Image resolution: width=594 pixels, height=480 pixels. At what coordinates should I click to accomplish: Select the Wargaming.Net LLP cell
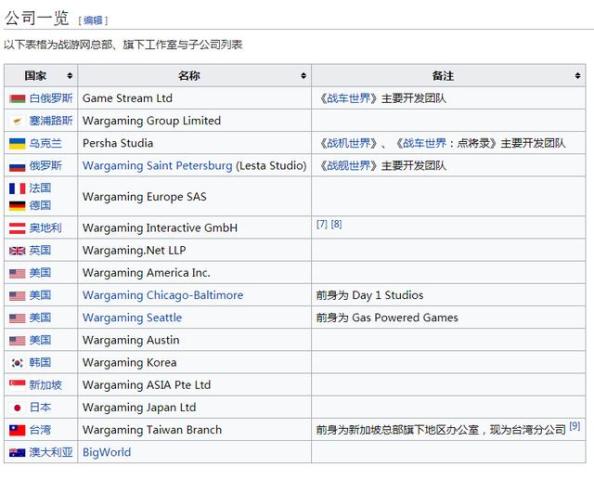pyautogui.click(x=194, y=250)
